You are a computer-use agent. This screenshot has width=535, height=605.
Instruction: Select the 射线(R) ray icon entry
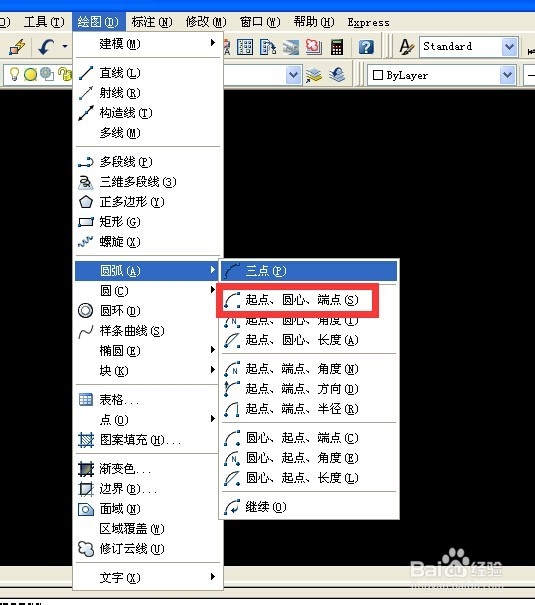coord(86,93)
